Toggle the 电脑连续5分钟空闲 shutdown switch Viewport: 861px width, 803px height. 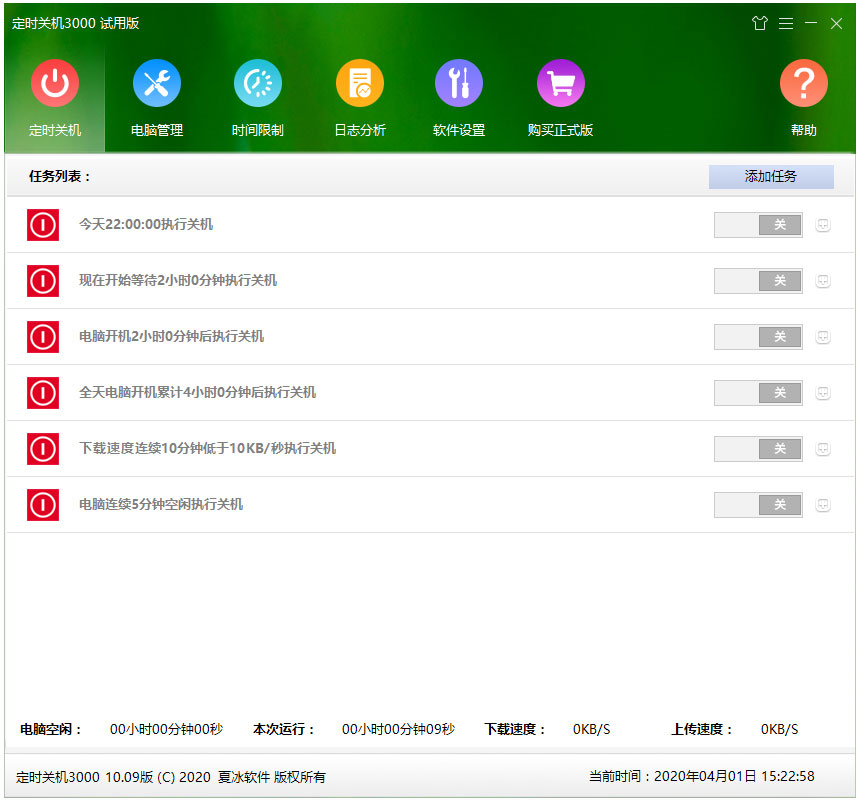coord(758,505)
